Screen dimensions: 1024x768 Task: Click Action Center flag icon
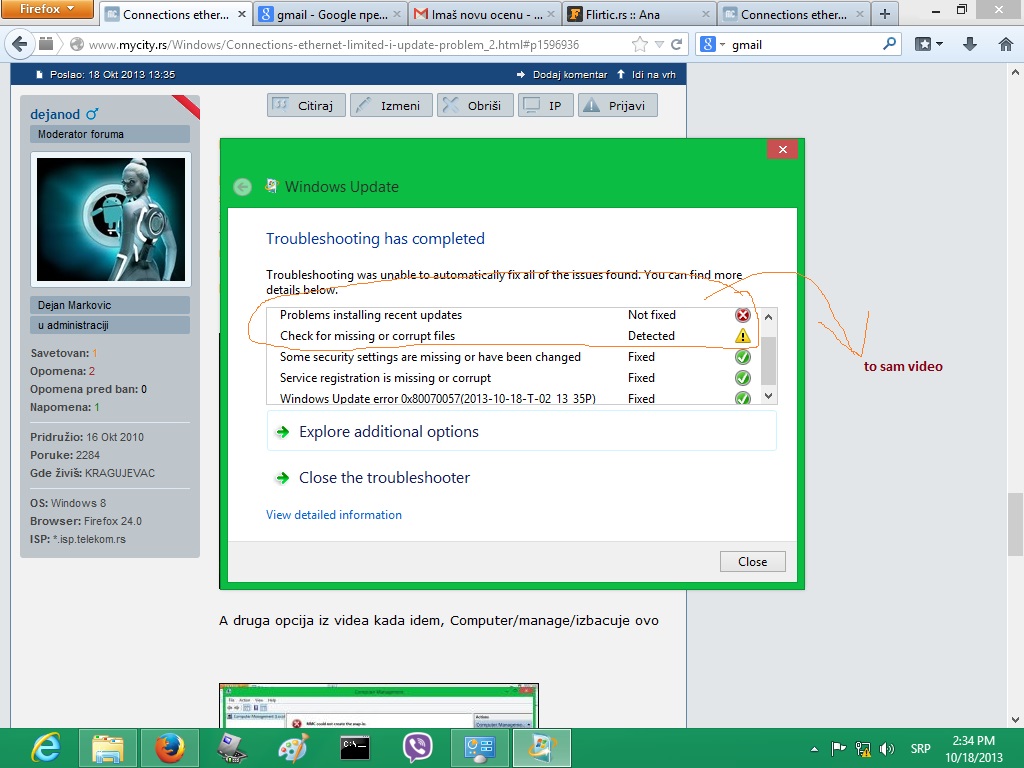(839, 748)
